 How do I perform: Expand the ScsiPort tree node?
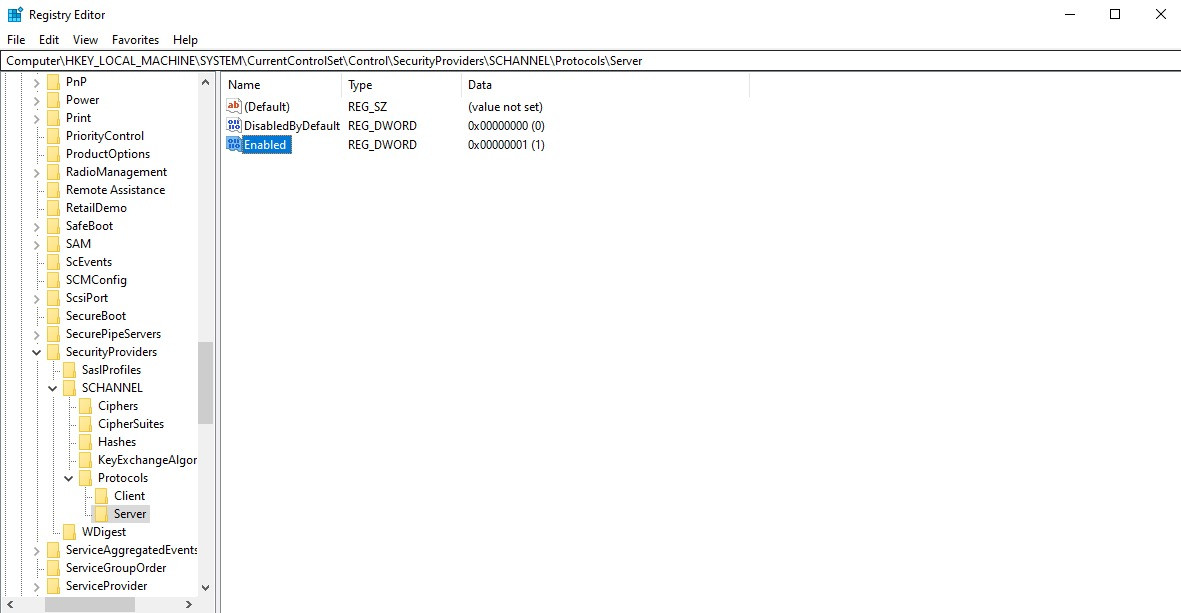(x=36, y=298)
